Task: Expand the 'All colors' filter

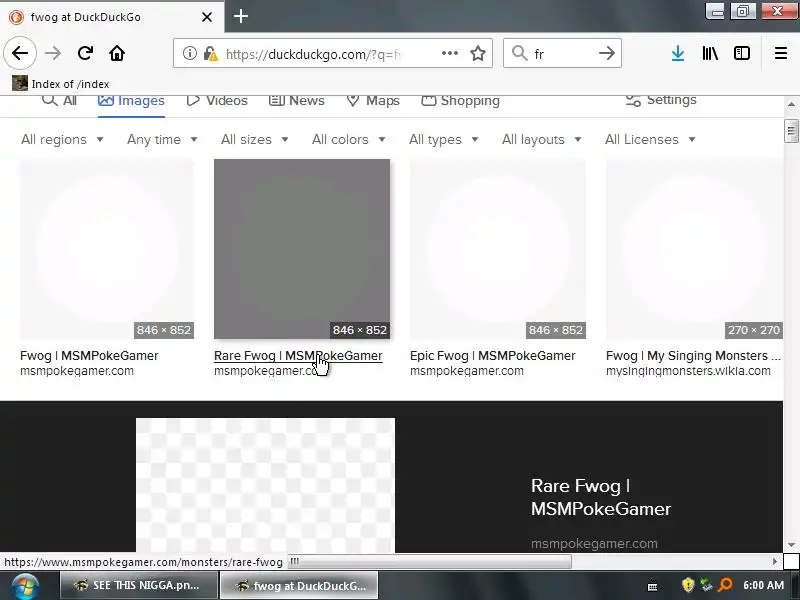Action: [x=348, y=139]
